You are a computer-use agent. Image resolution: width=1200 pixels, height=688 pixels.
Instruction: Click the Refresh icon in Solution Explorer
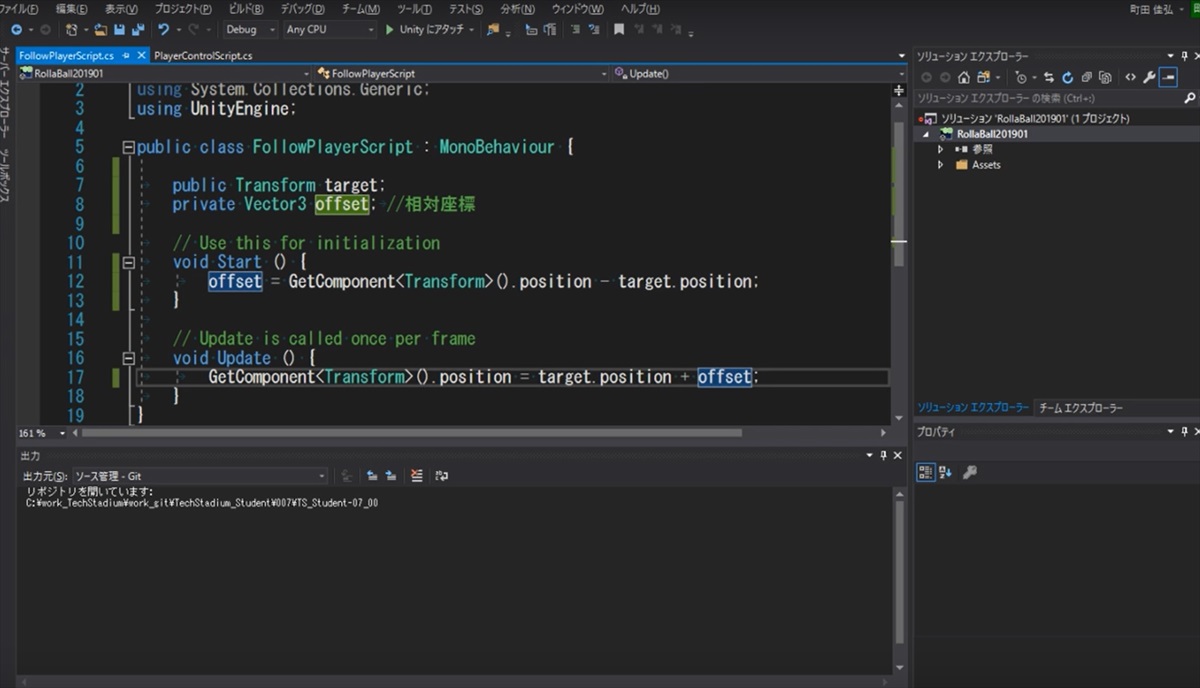coord(1067,77)
